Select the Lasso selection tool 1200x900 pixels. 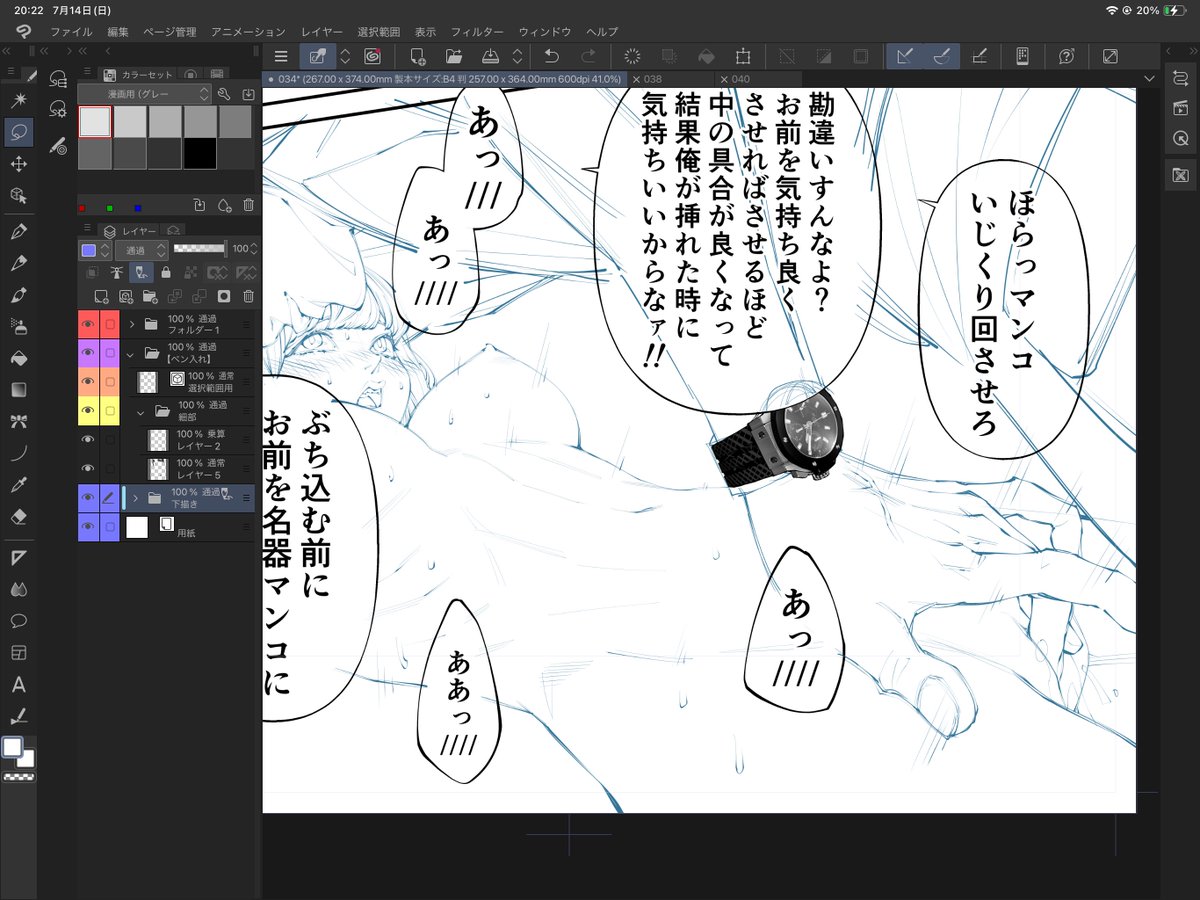click(18, 132)
